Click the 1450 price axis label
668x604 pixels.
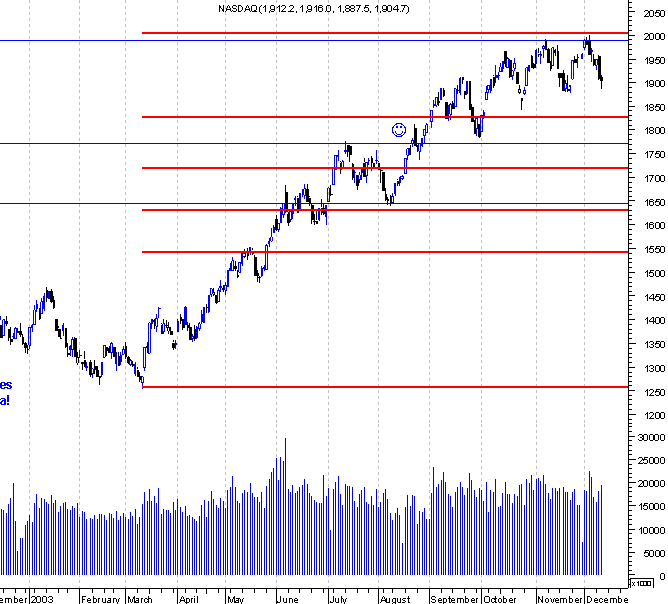point(654,297)
